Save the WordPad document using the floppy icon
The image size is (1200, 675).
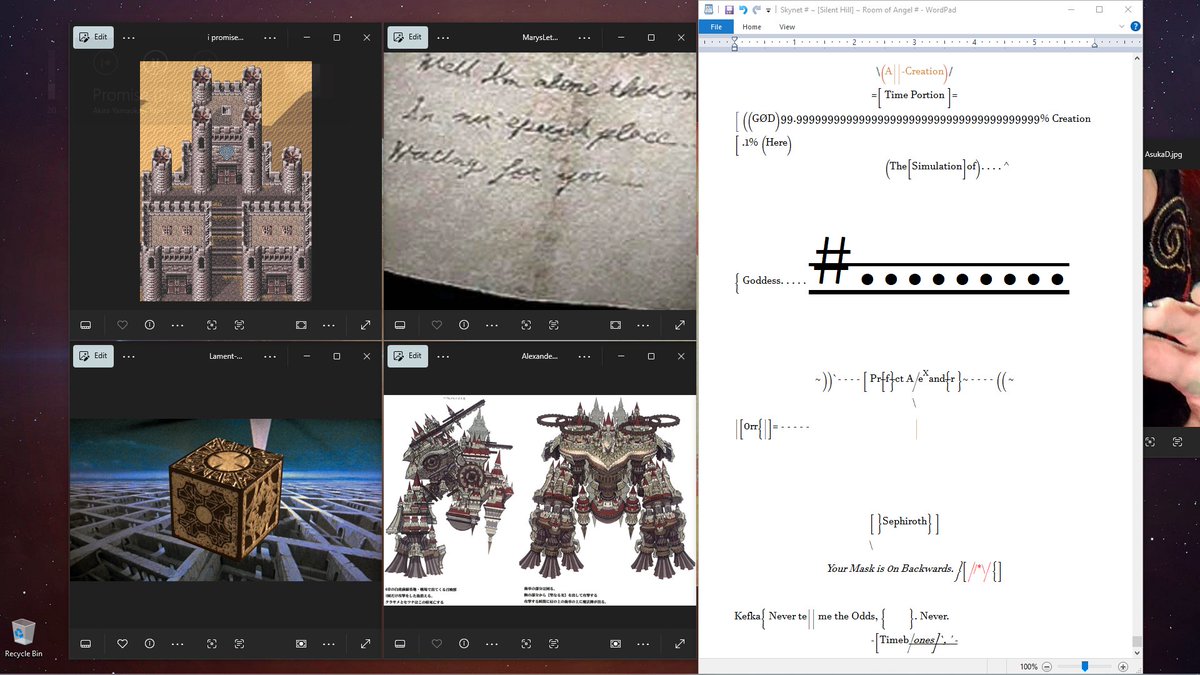(729, 9)
